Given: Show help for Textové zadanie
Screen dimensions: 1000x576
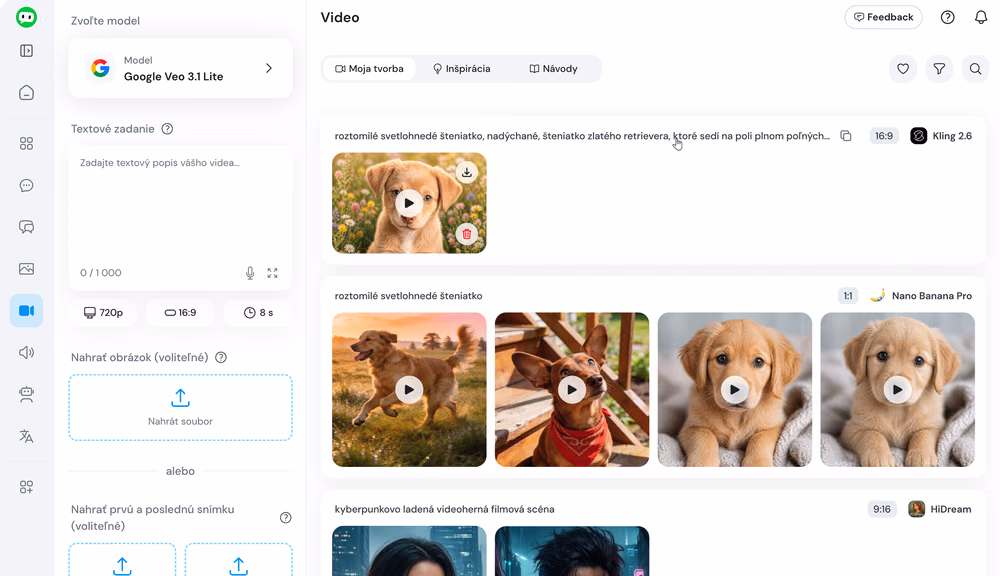Looking at the screenshot, I should point(167,129).
